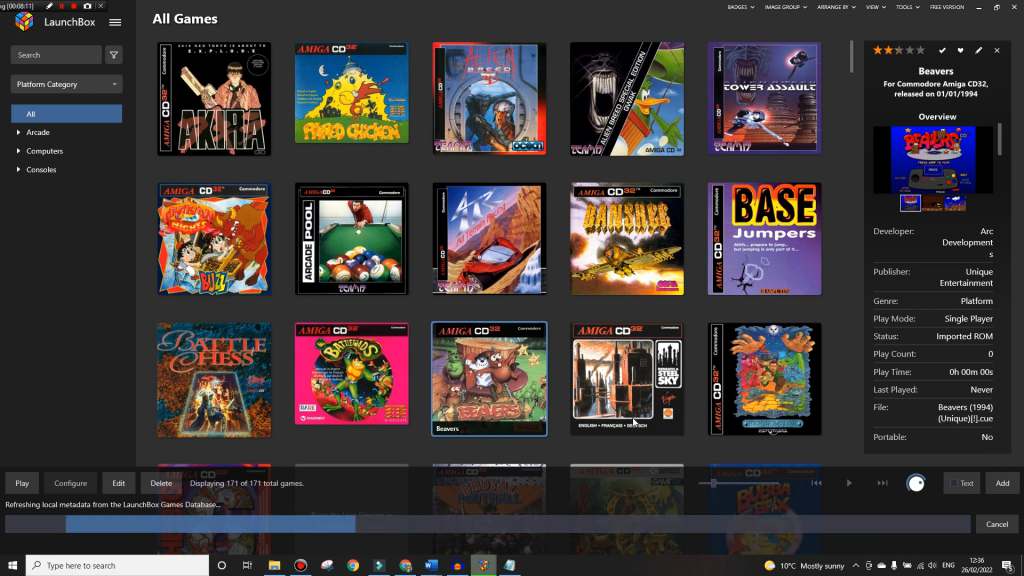Show hidden system tray icons
Screen dimensions: 1024x576
coord(856,565)
